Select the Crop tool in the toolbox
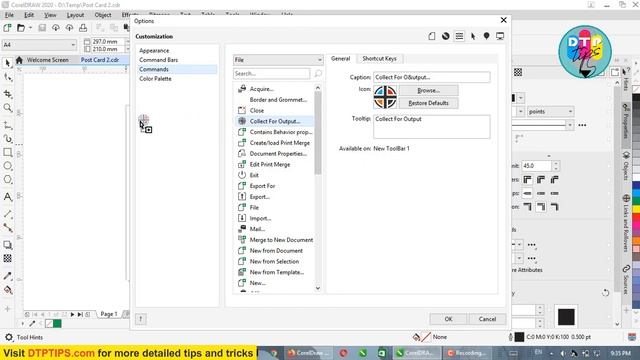 pyautogui.click(x=7, y=94)
